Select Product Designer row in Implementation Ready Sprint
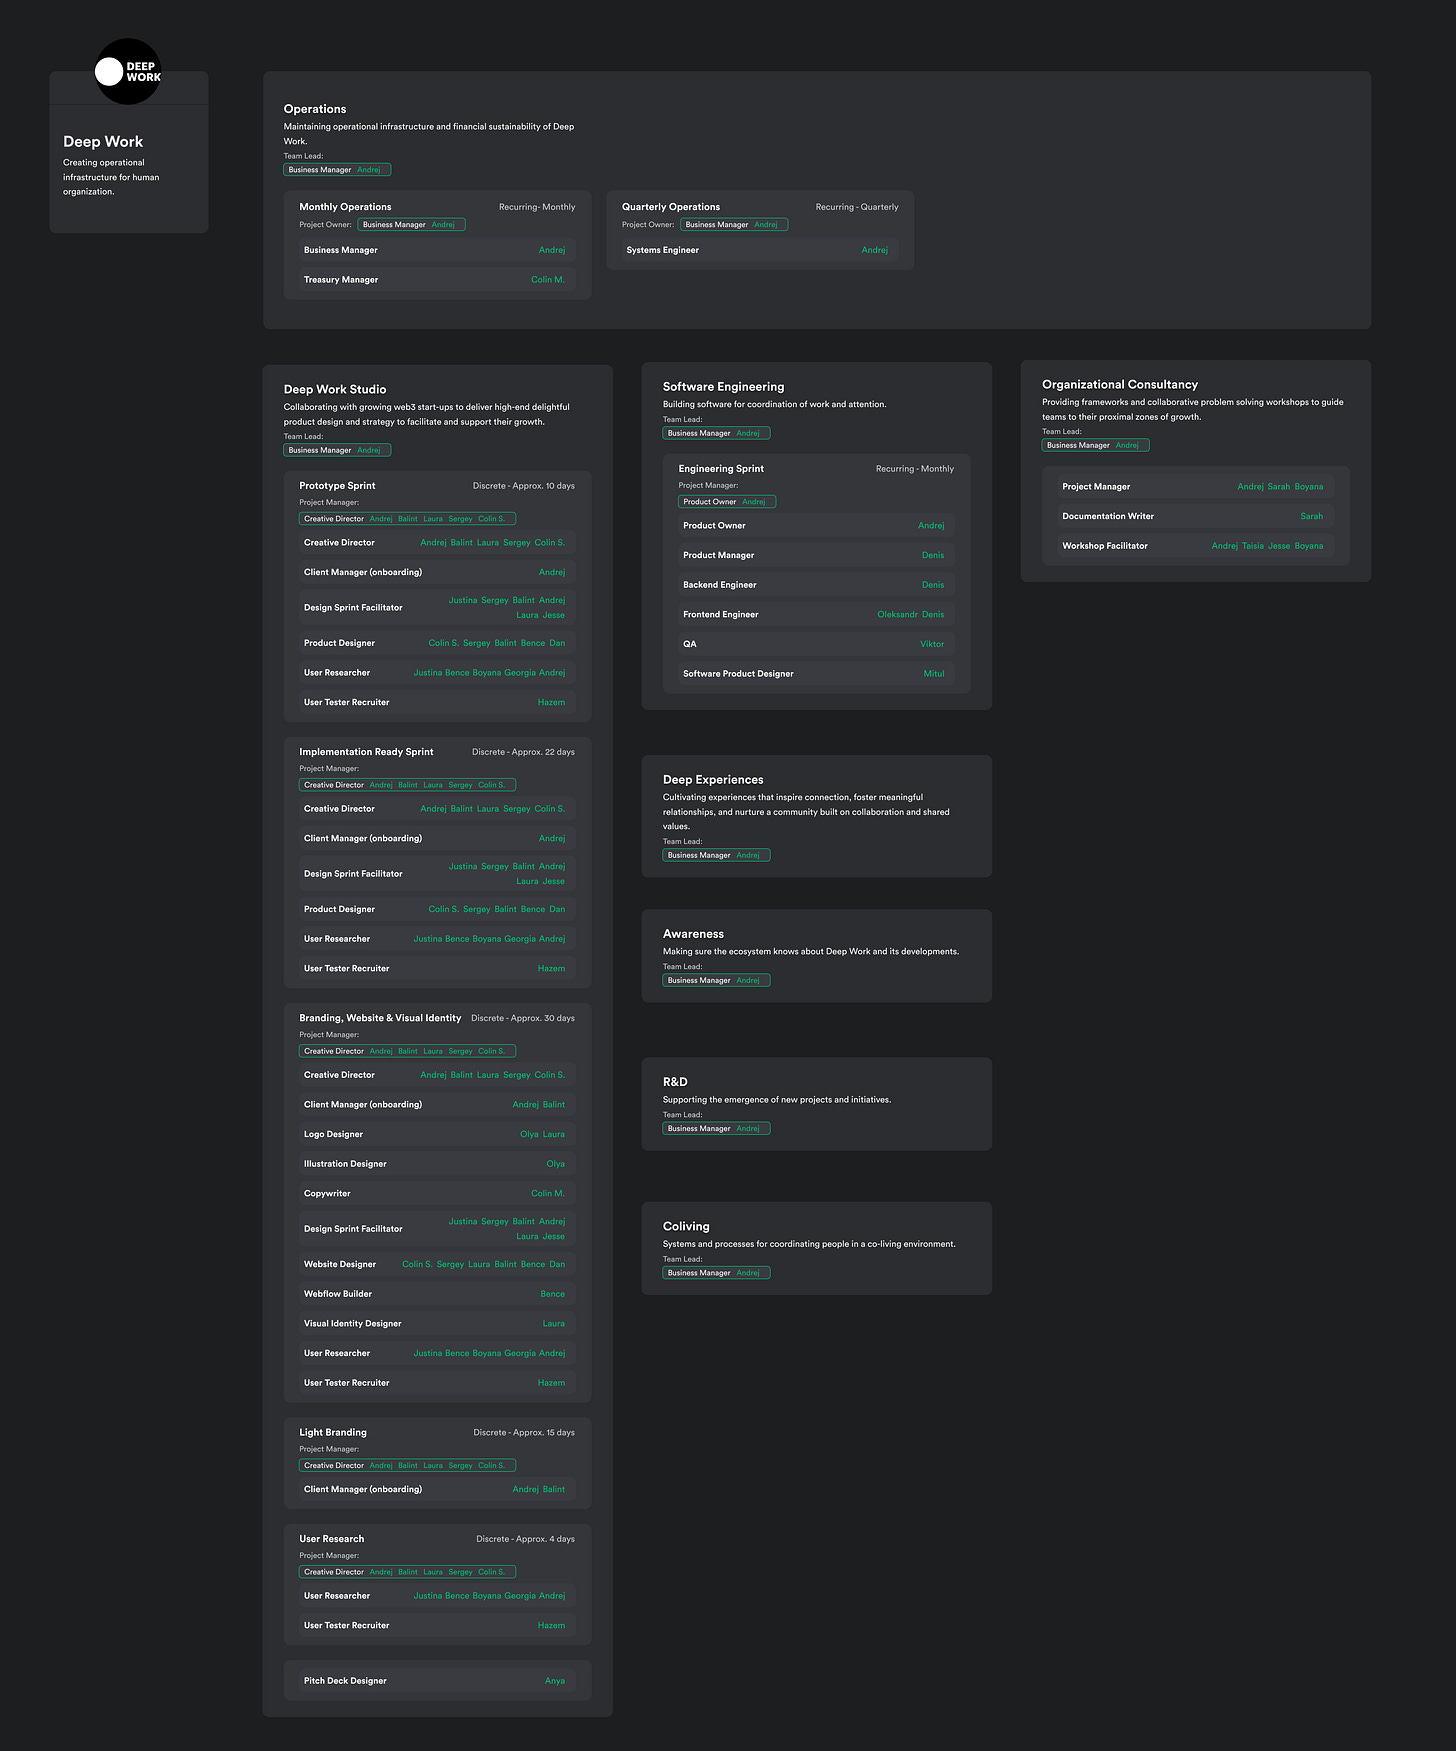Screen dimensions: 1456x1751 [437, 909]
